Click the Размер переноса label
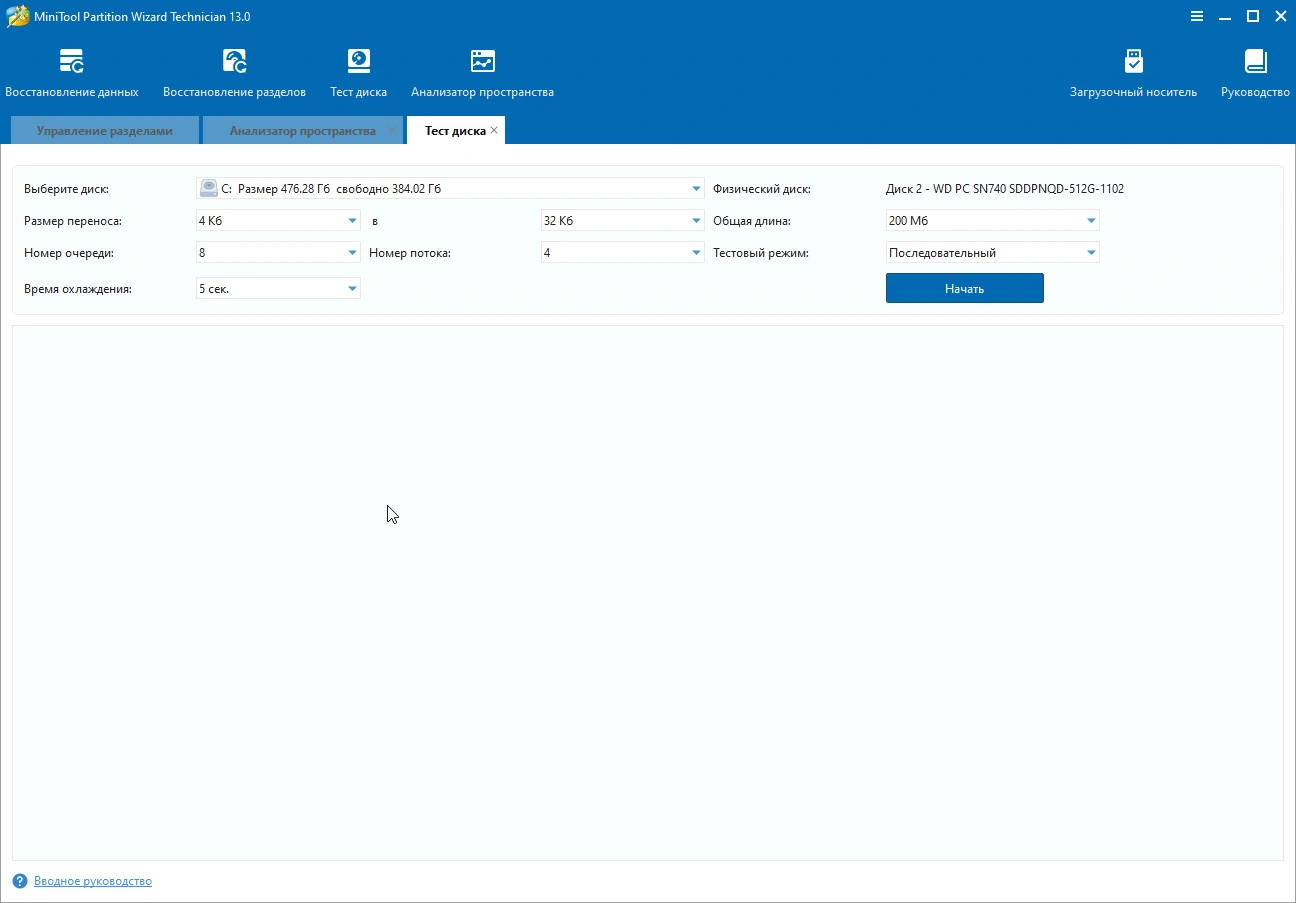Screen dimensions: 1296x903 pos(72,221)
